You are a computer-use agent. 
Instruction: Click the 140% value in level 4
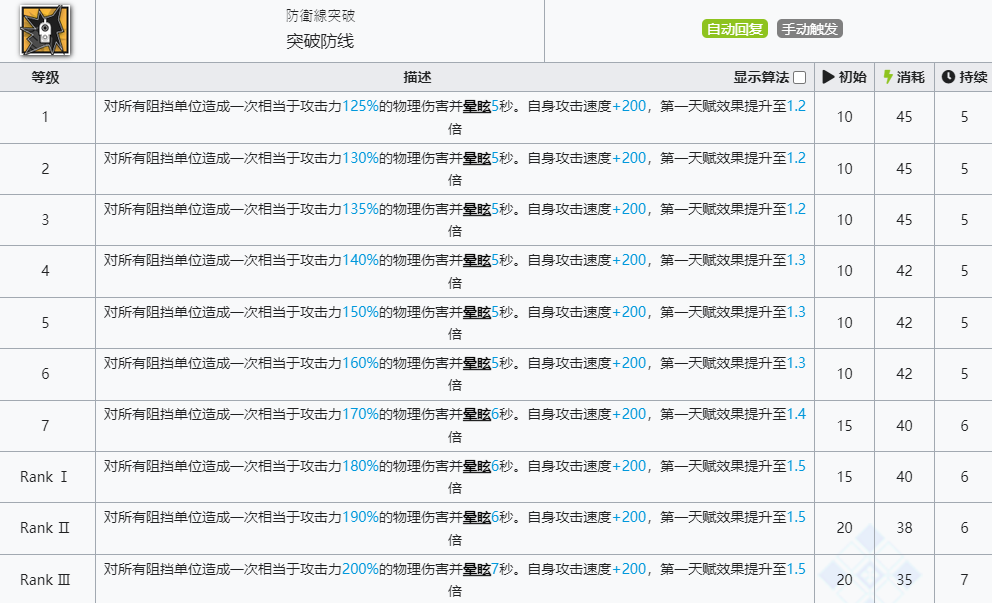pos(361,260)
